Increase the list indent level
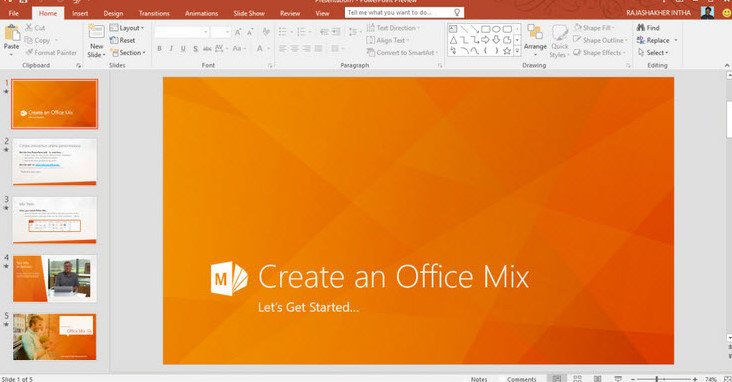Viewport: 732px width, 382px height. (336, 32)
